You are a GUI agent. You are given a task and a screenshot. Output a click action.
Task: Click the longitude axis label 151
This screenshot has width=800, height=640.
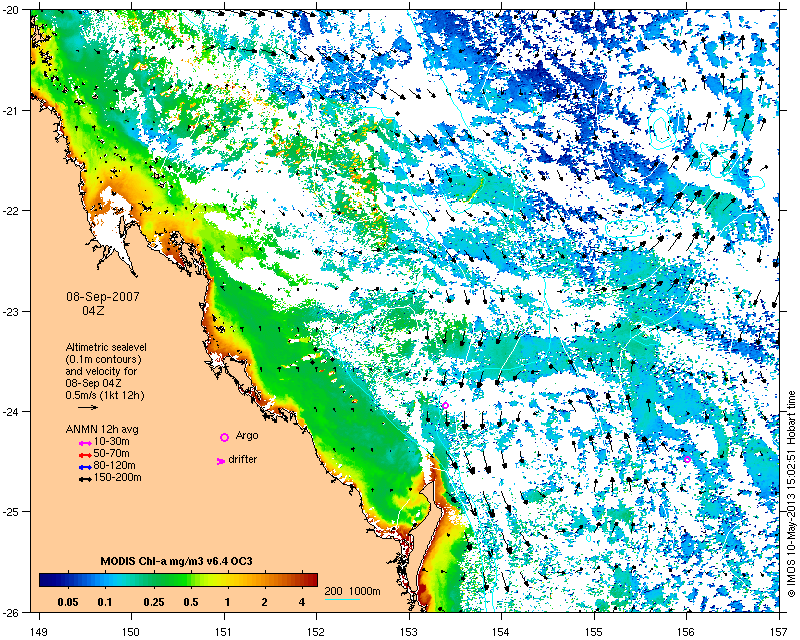(224, 631)
